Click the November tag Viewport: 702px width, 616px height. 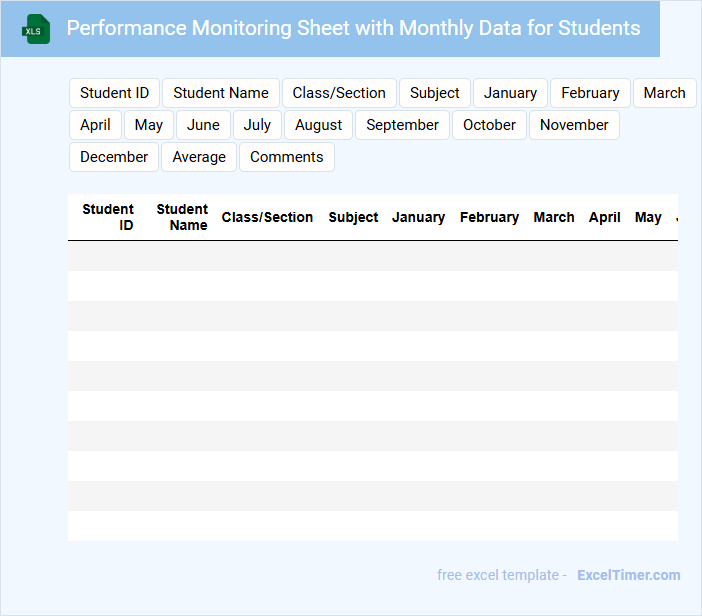pos(574,125)
